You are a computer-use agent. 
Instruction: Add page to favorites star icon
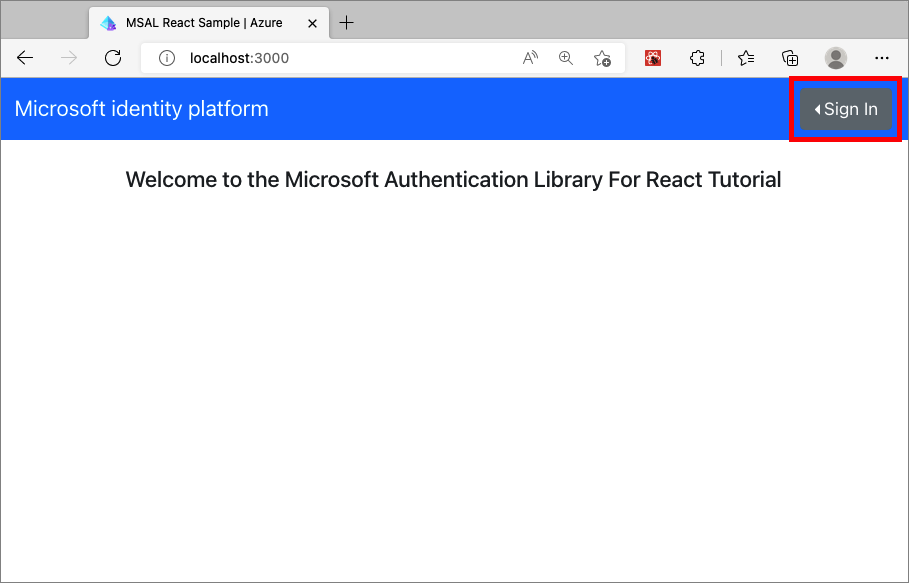(602, 58)
